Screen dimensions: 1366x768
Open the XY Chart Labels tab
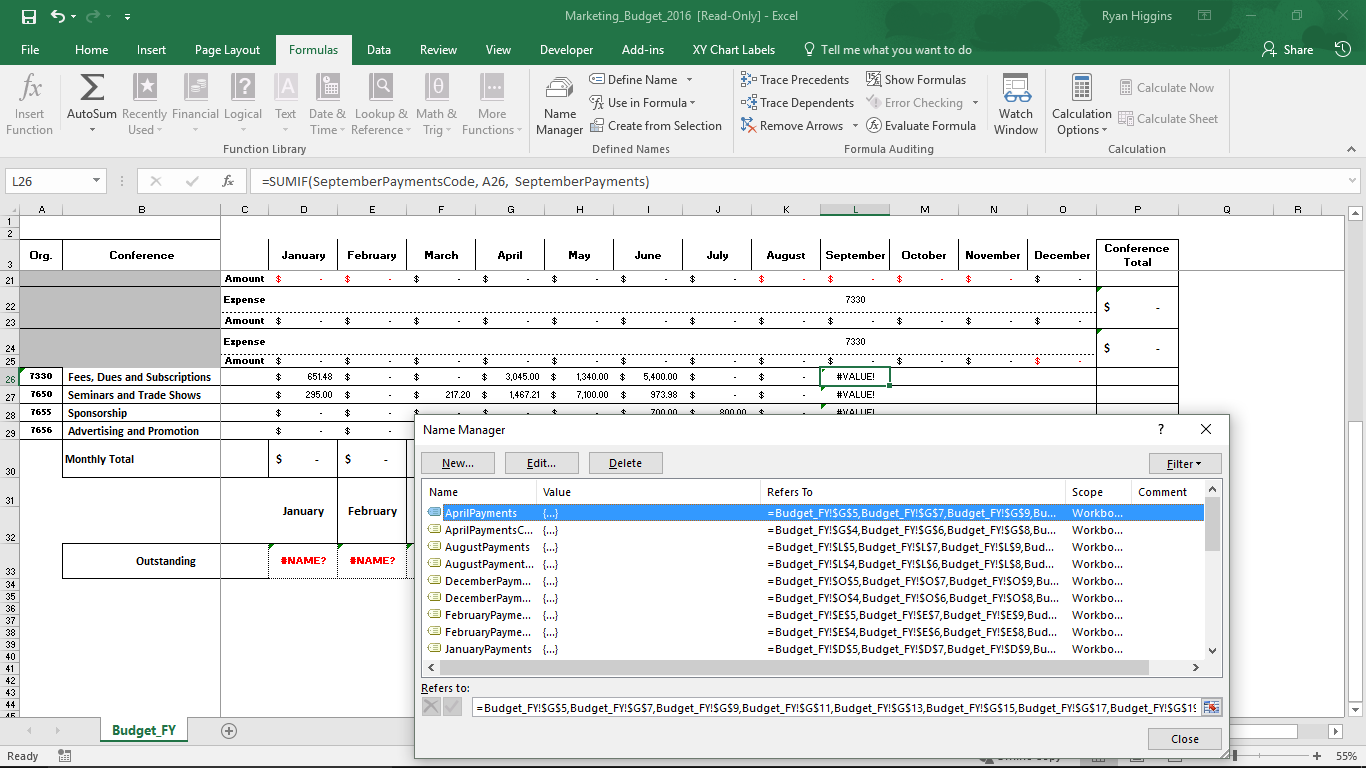tap(734, 50)
